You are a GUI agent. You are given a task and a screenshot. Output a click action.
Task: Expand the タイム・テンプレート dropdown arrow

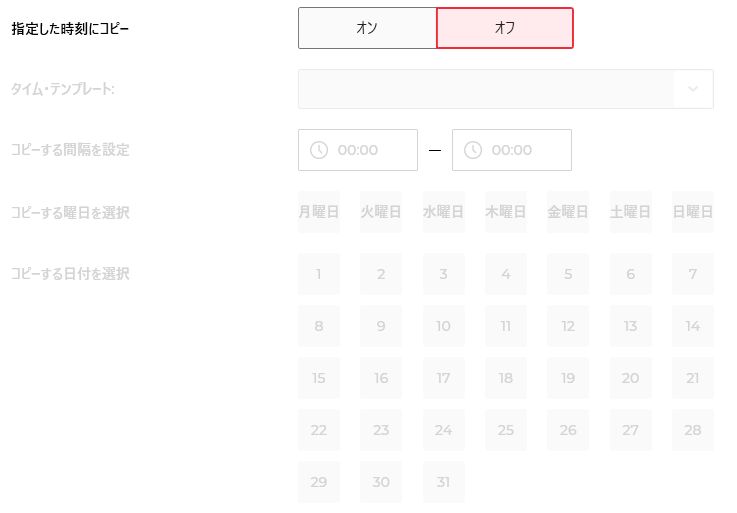[693, 89]
